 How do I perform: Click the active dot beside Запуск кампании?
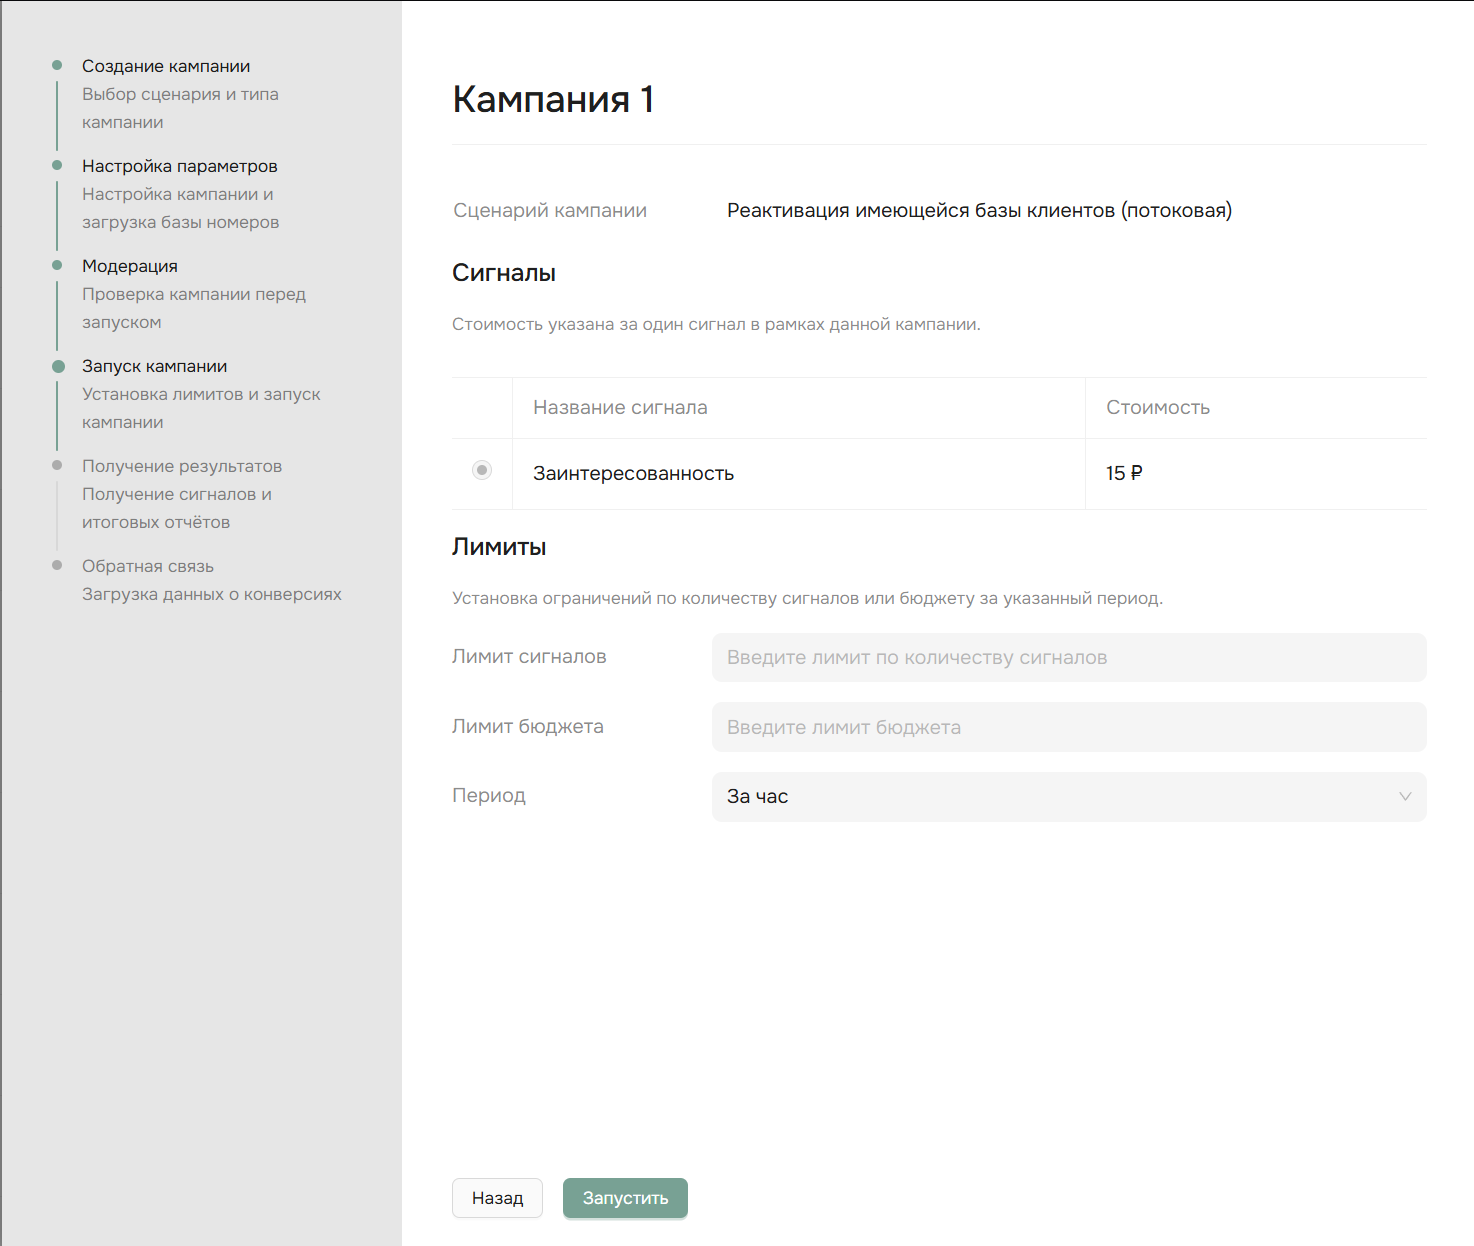pos(58,366)
